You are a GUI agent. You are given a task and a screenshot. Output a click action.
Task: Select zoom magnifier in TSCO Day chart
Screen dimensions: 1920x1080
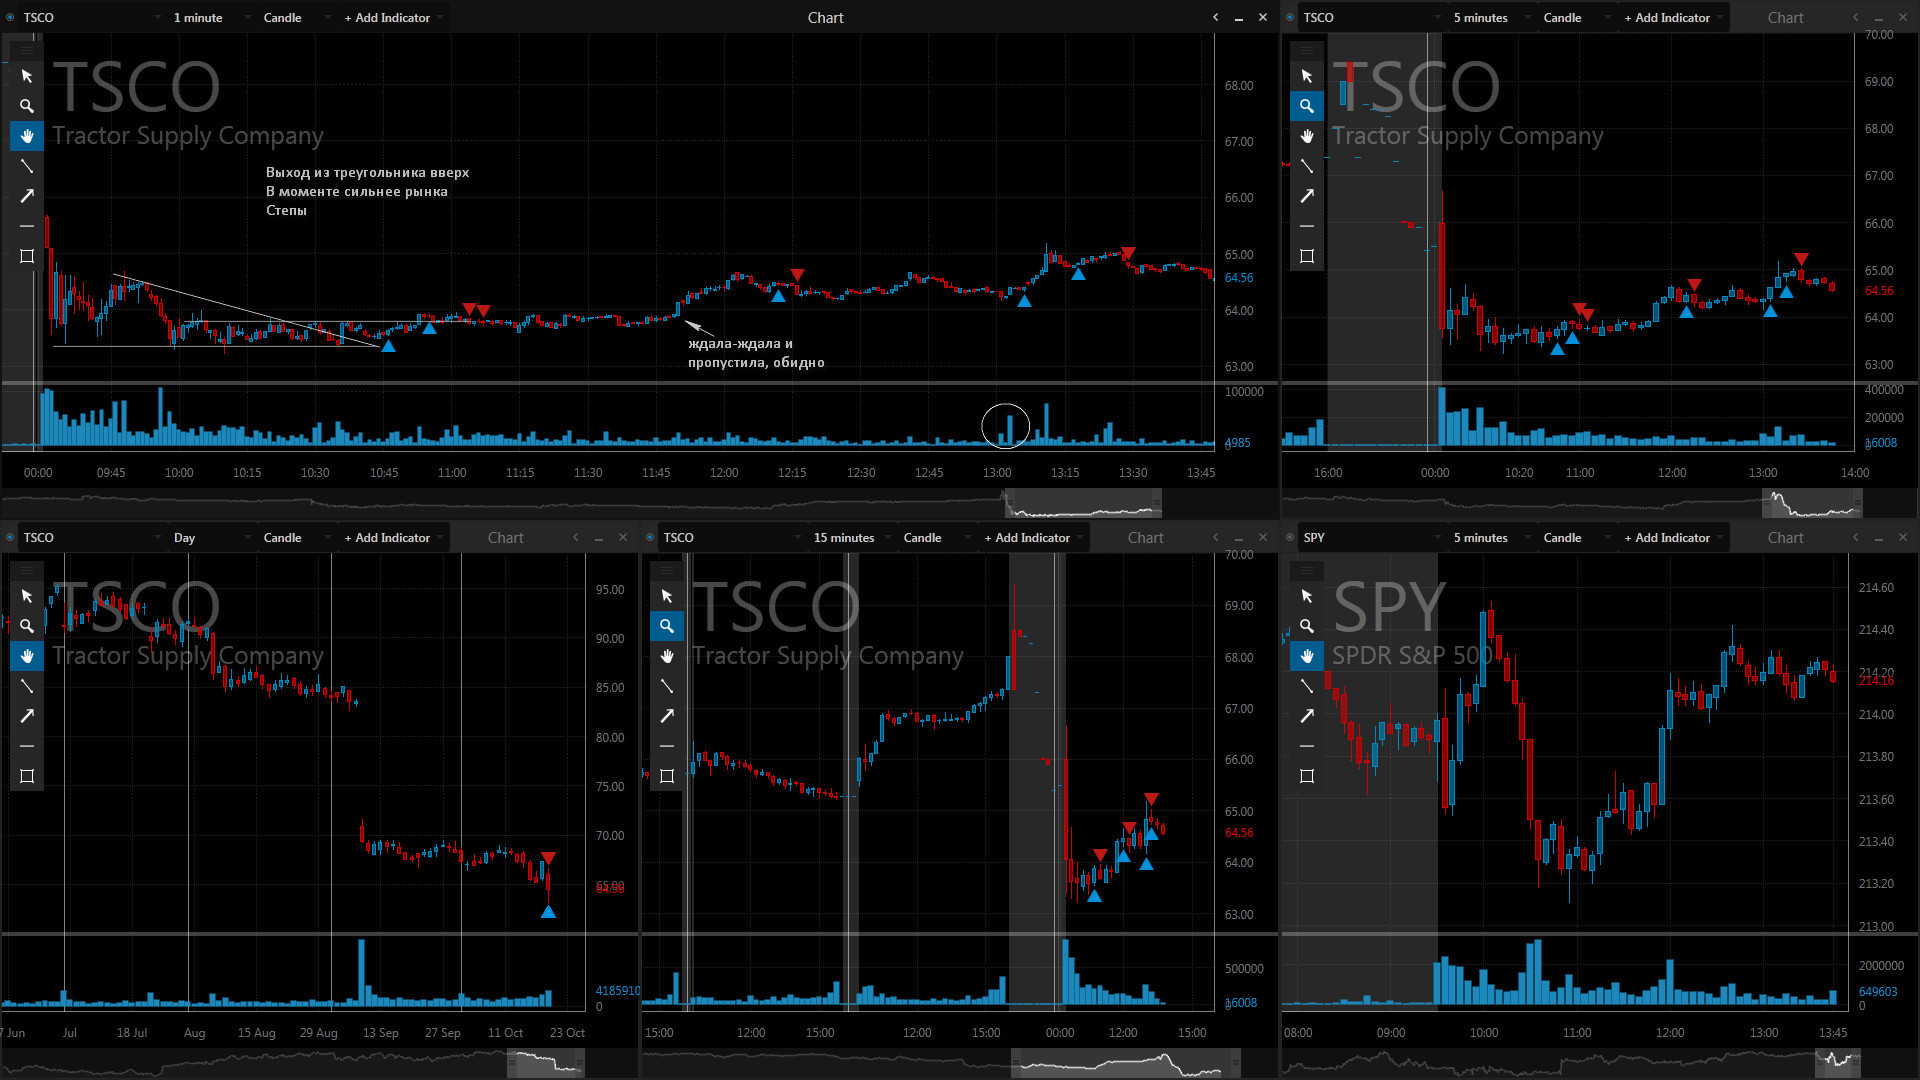(x=27, y=626)
